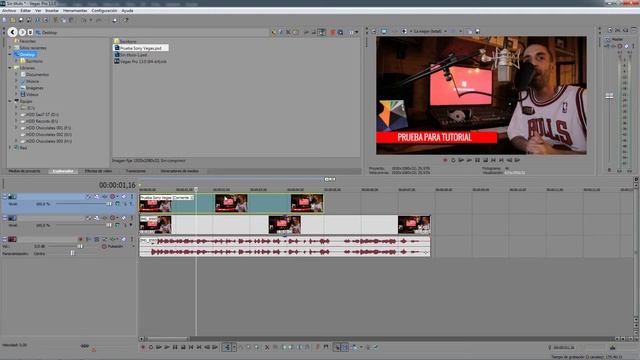Click the Open project toolbar icon
This screenshot has height=360, width=640.
[13, 20]
